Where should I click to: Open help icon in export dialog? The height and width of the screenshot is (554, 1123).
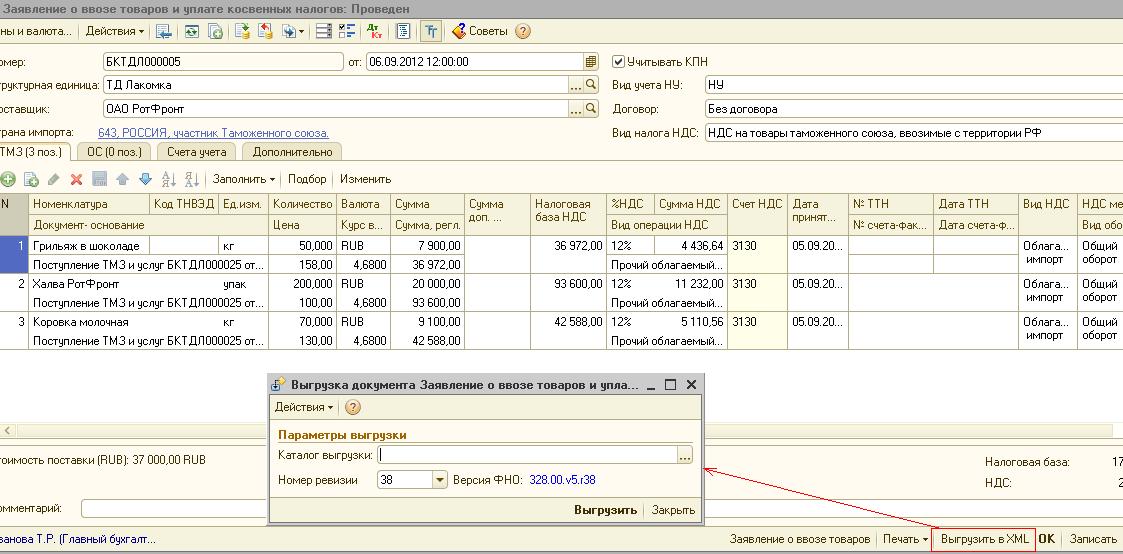(x=352, y=407)
